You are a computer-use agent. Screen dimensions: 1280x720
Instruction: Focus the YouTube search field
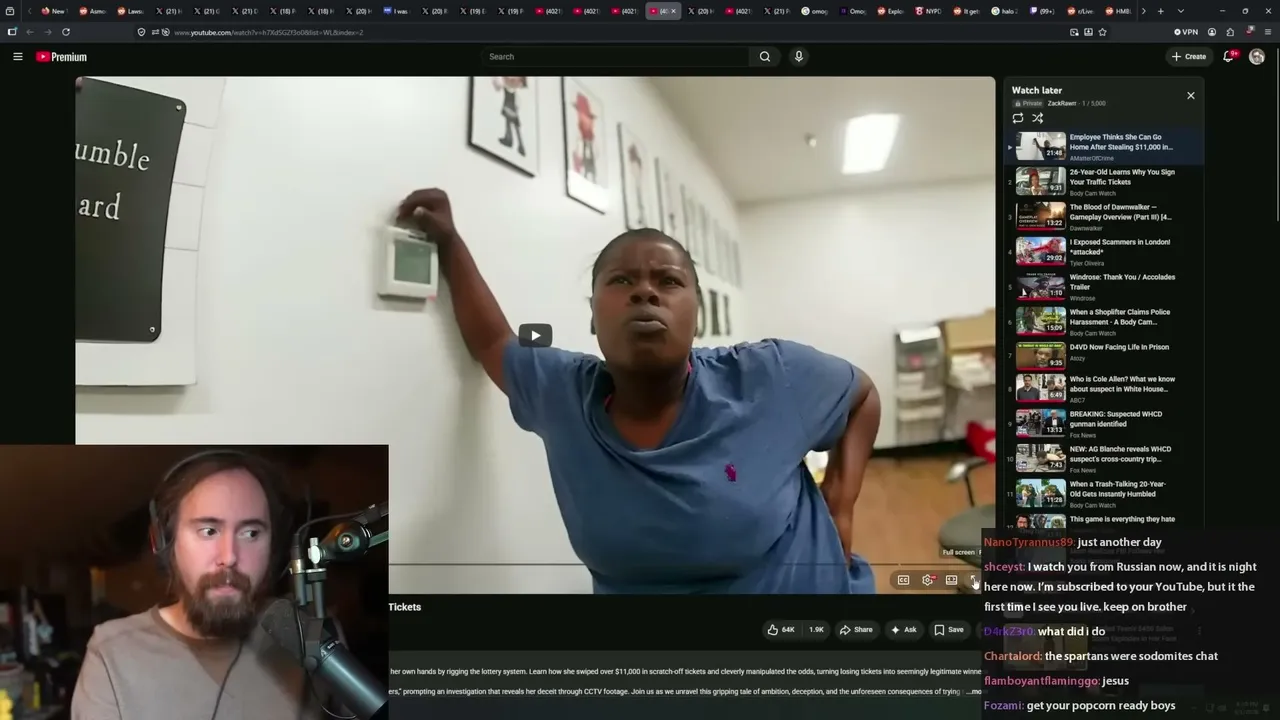(x=615, y=57)
